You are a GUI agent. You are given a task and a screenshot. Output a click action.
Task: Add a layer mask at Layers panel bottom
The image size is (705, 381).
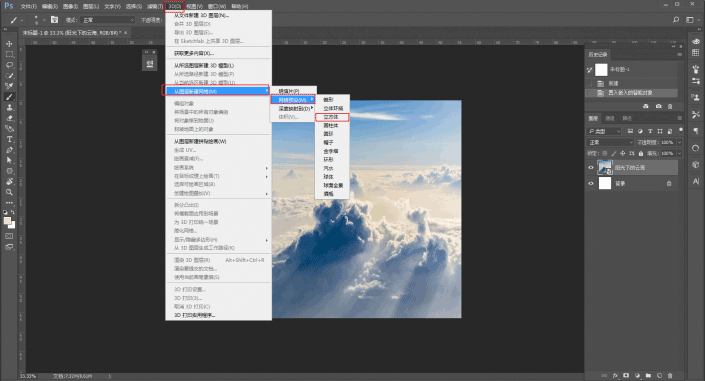[x=626, y=376]
